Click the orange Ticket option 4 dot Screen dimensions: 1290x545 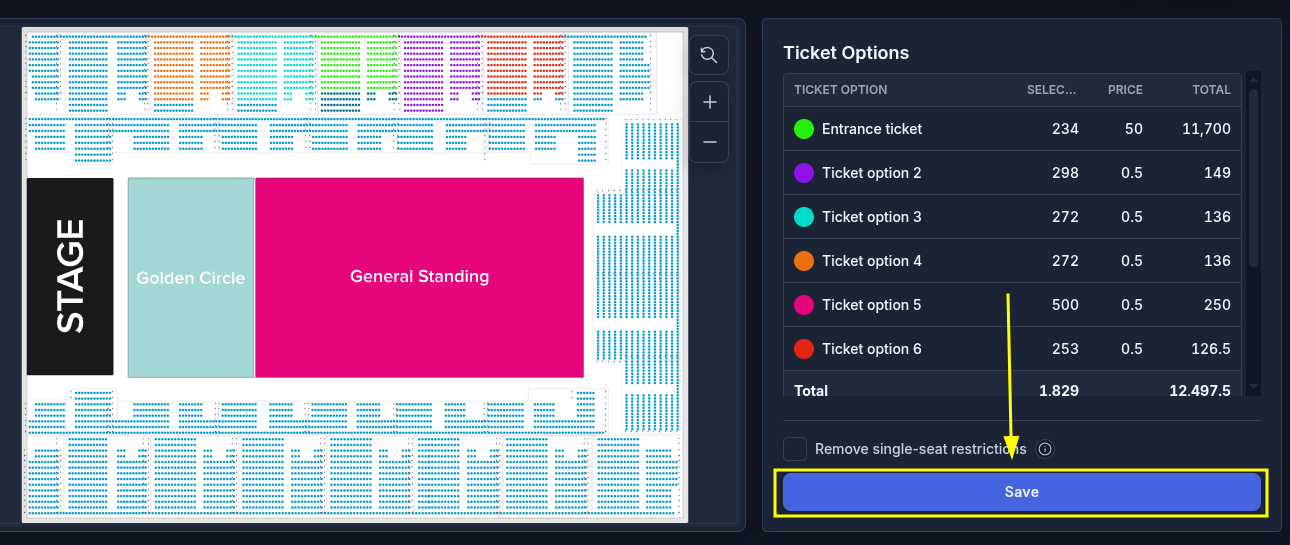(x=804, y=261)
